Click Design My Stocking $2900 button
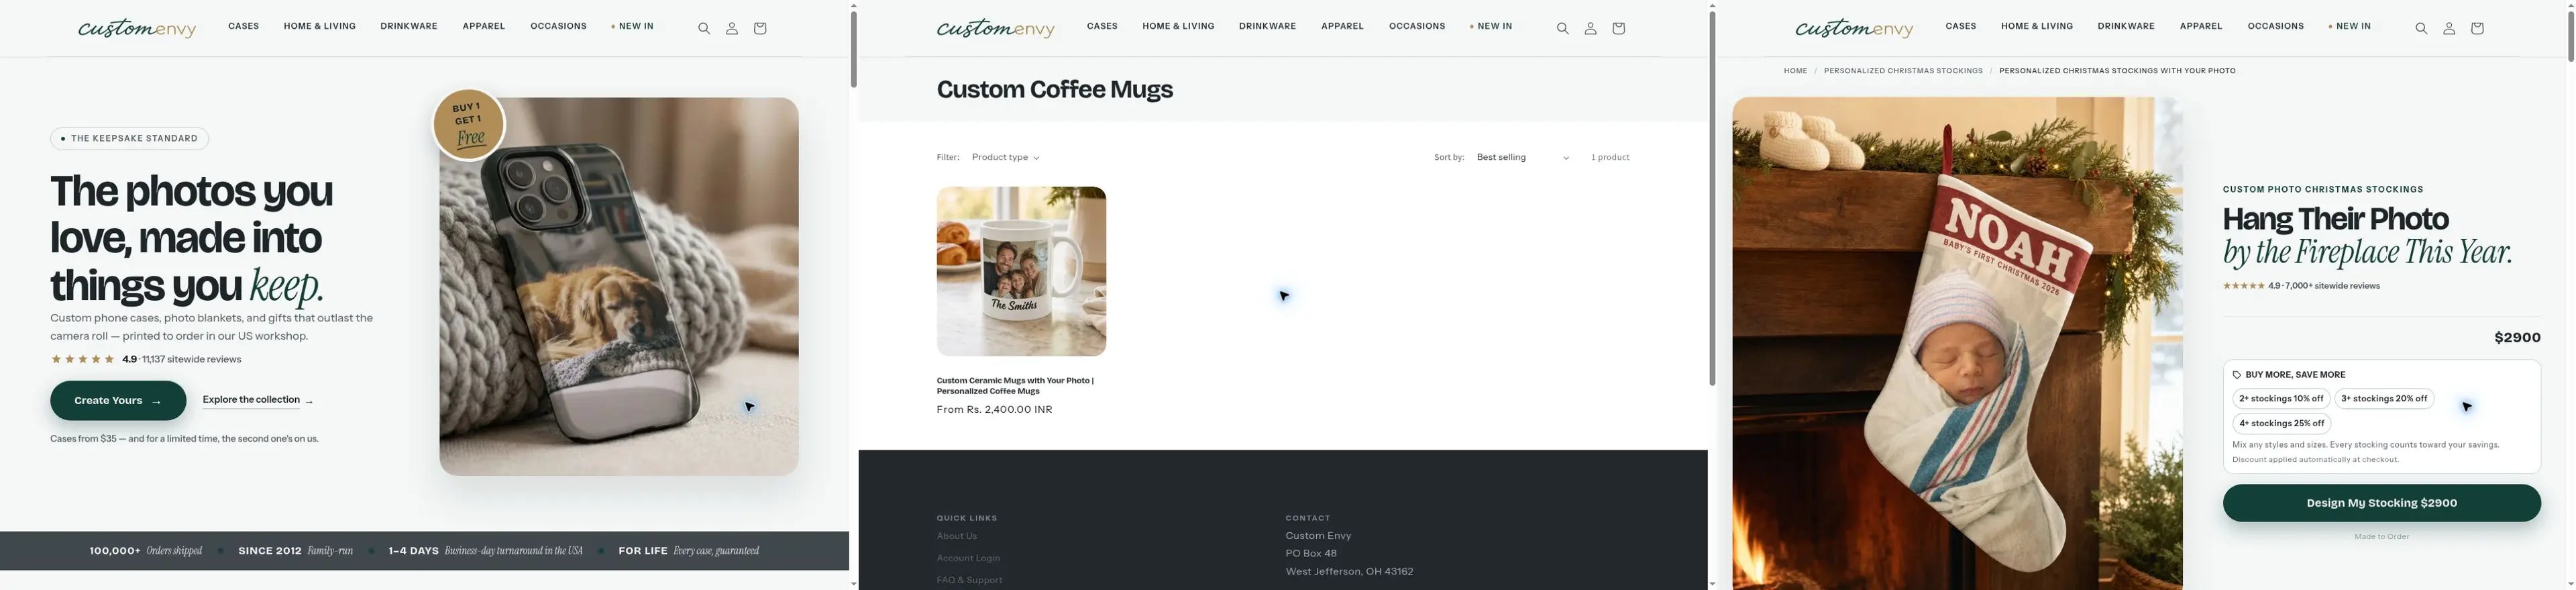This screenshot has height=590, width=2576. (2382, 503)
